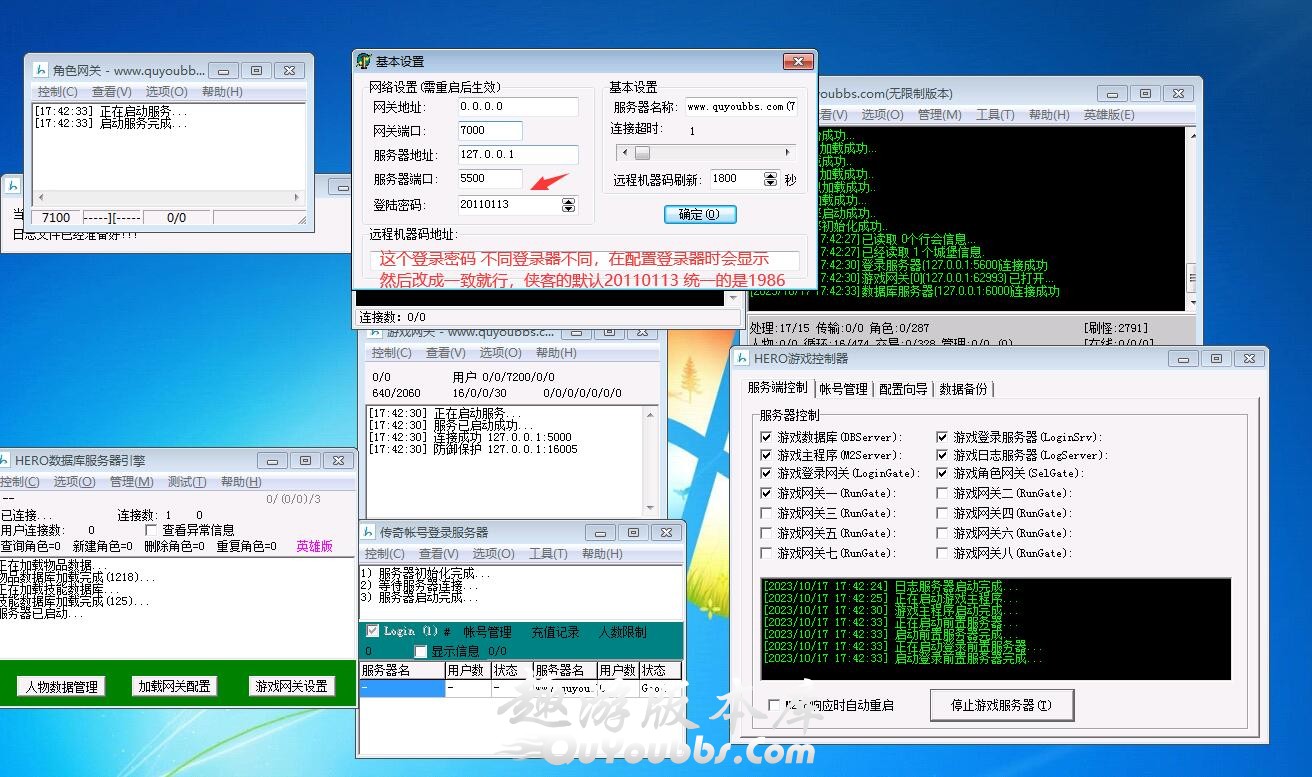
Task: Open 帮助(H) menu in 角色网关
Action: (x=222, y=92)
